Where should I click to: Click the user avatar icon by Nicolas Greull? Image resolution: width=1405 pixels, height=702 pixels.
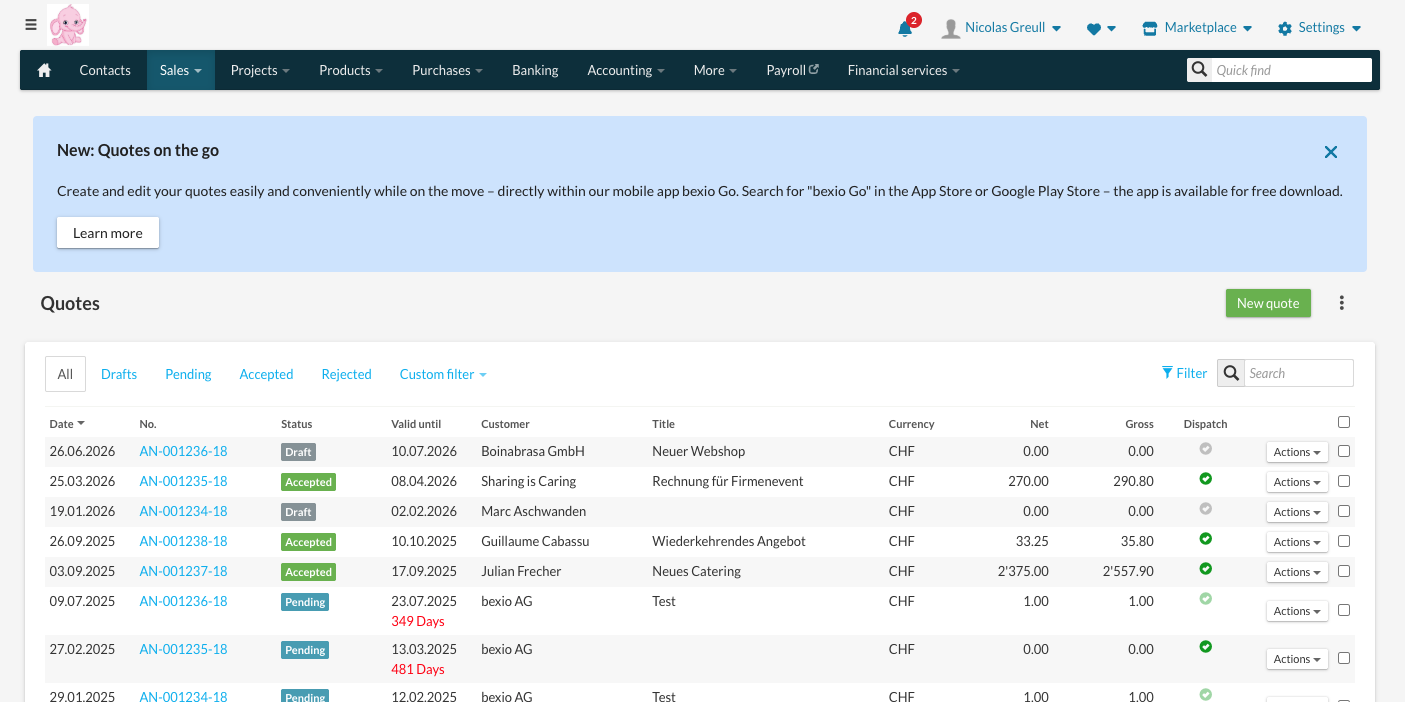(x=951, y=29)
